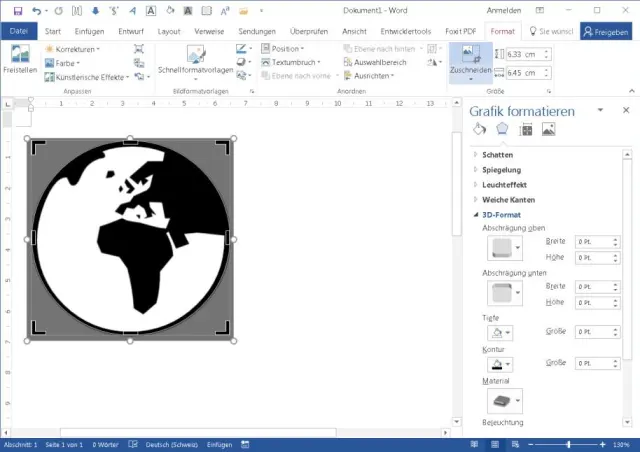The image size is (640, 452).
Task: Click the Save icon in quick access toolbar
Action: (x=17, y=10)
